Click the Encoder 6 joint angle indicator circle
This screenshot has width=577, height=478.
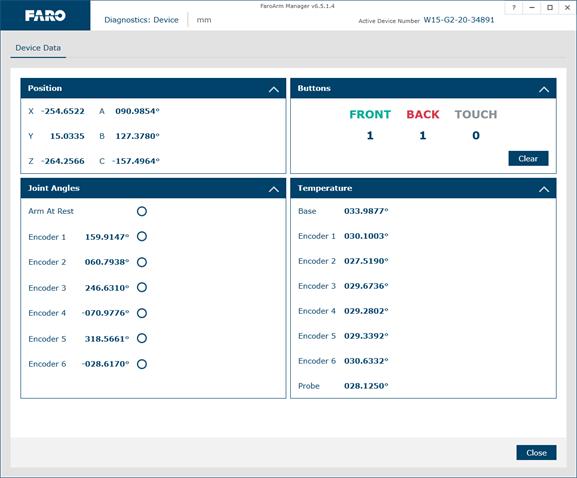pos(142,364)
